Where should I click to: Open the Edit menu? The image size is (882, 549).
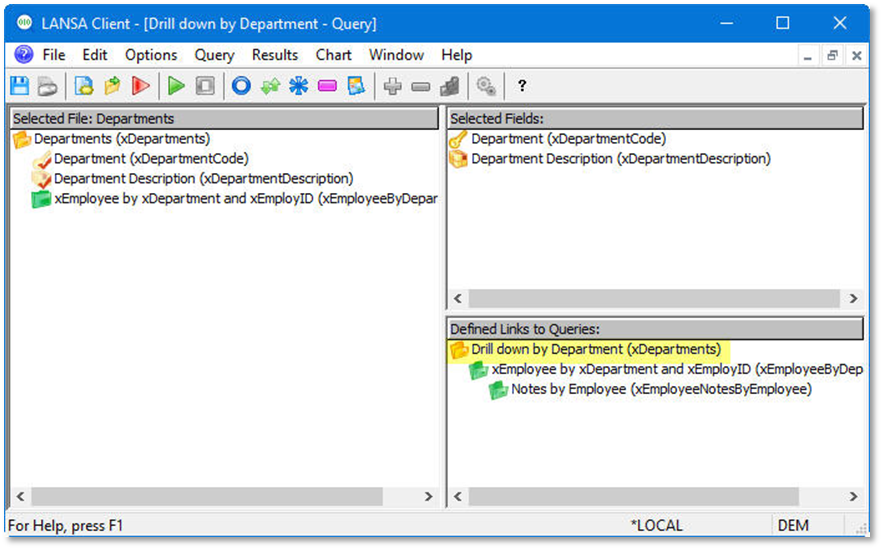point(94,55)
